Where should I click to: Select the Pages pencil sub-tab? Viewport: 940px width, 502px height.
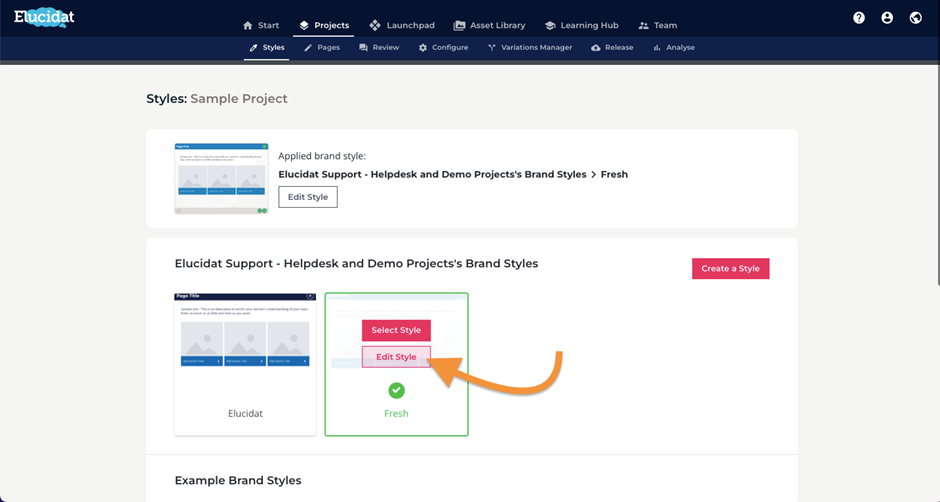322,47
